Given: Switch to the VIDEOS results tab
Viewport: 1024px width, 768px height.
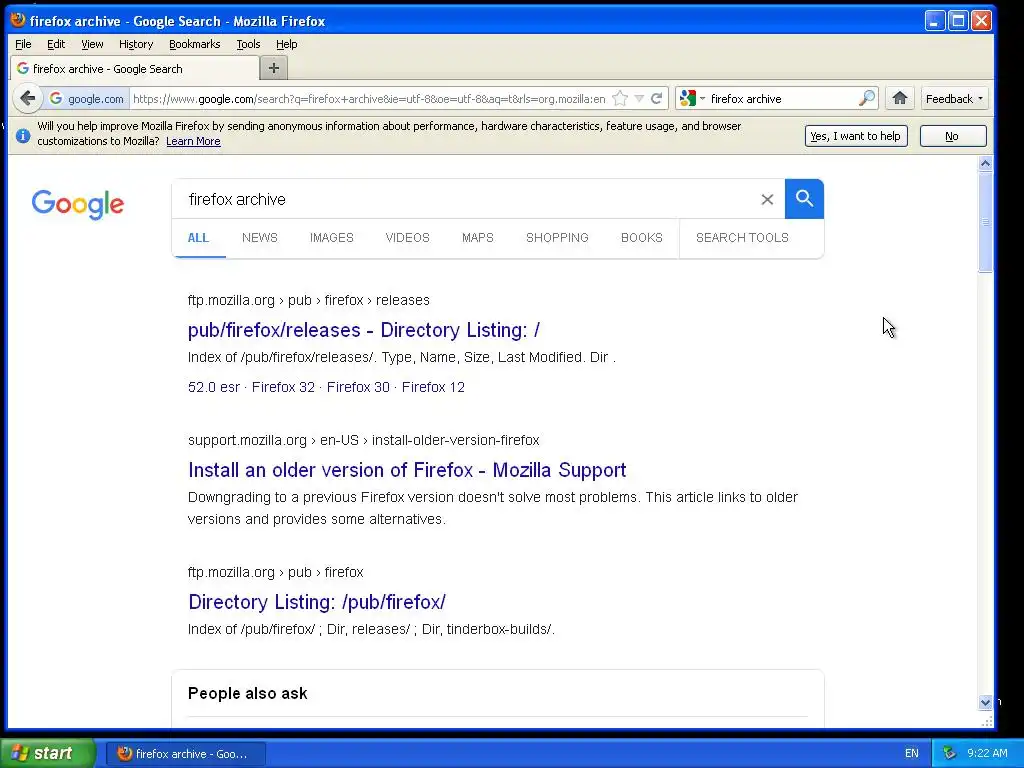Looking at the screenshot, I should pyautogui.click(x=408, y=238).
